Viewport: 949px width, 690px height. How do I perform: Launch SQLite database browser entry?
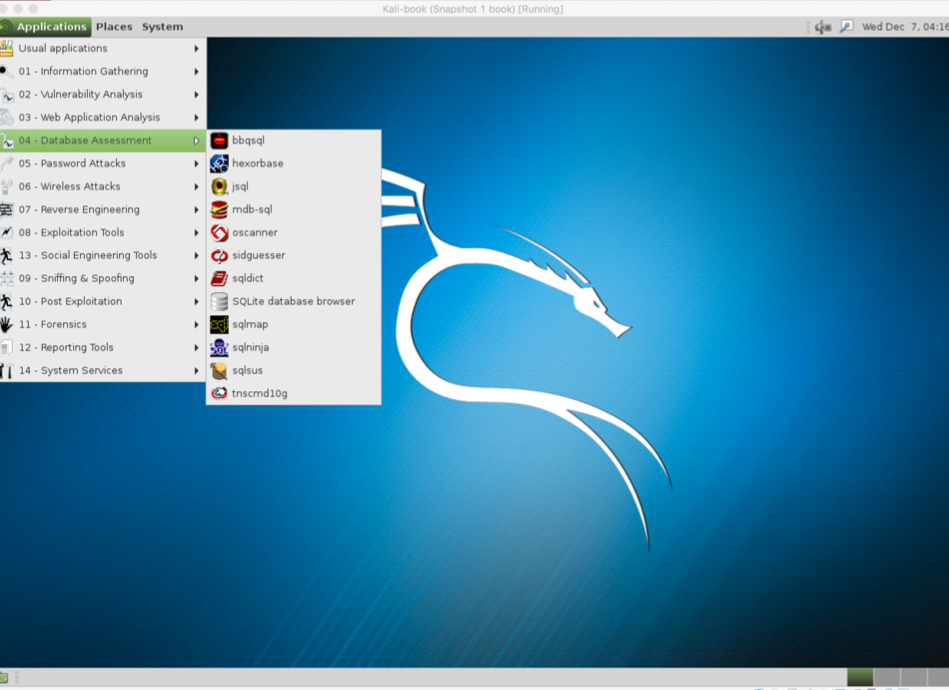coord(294,301)
